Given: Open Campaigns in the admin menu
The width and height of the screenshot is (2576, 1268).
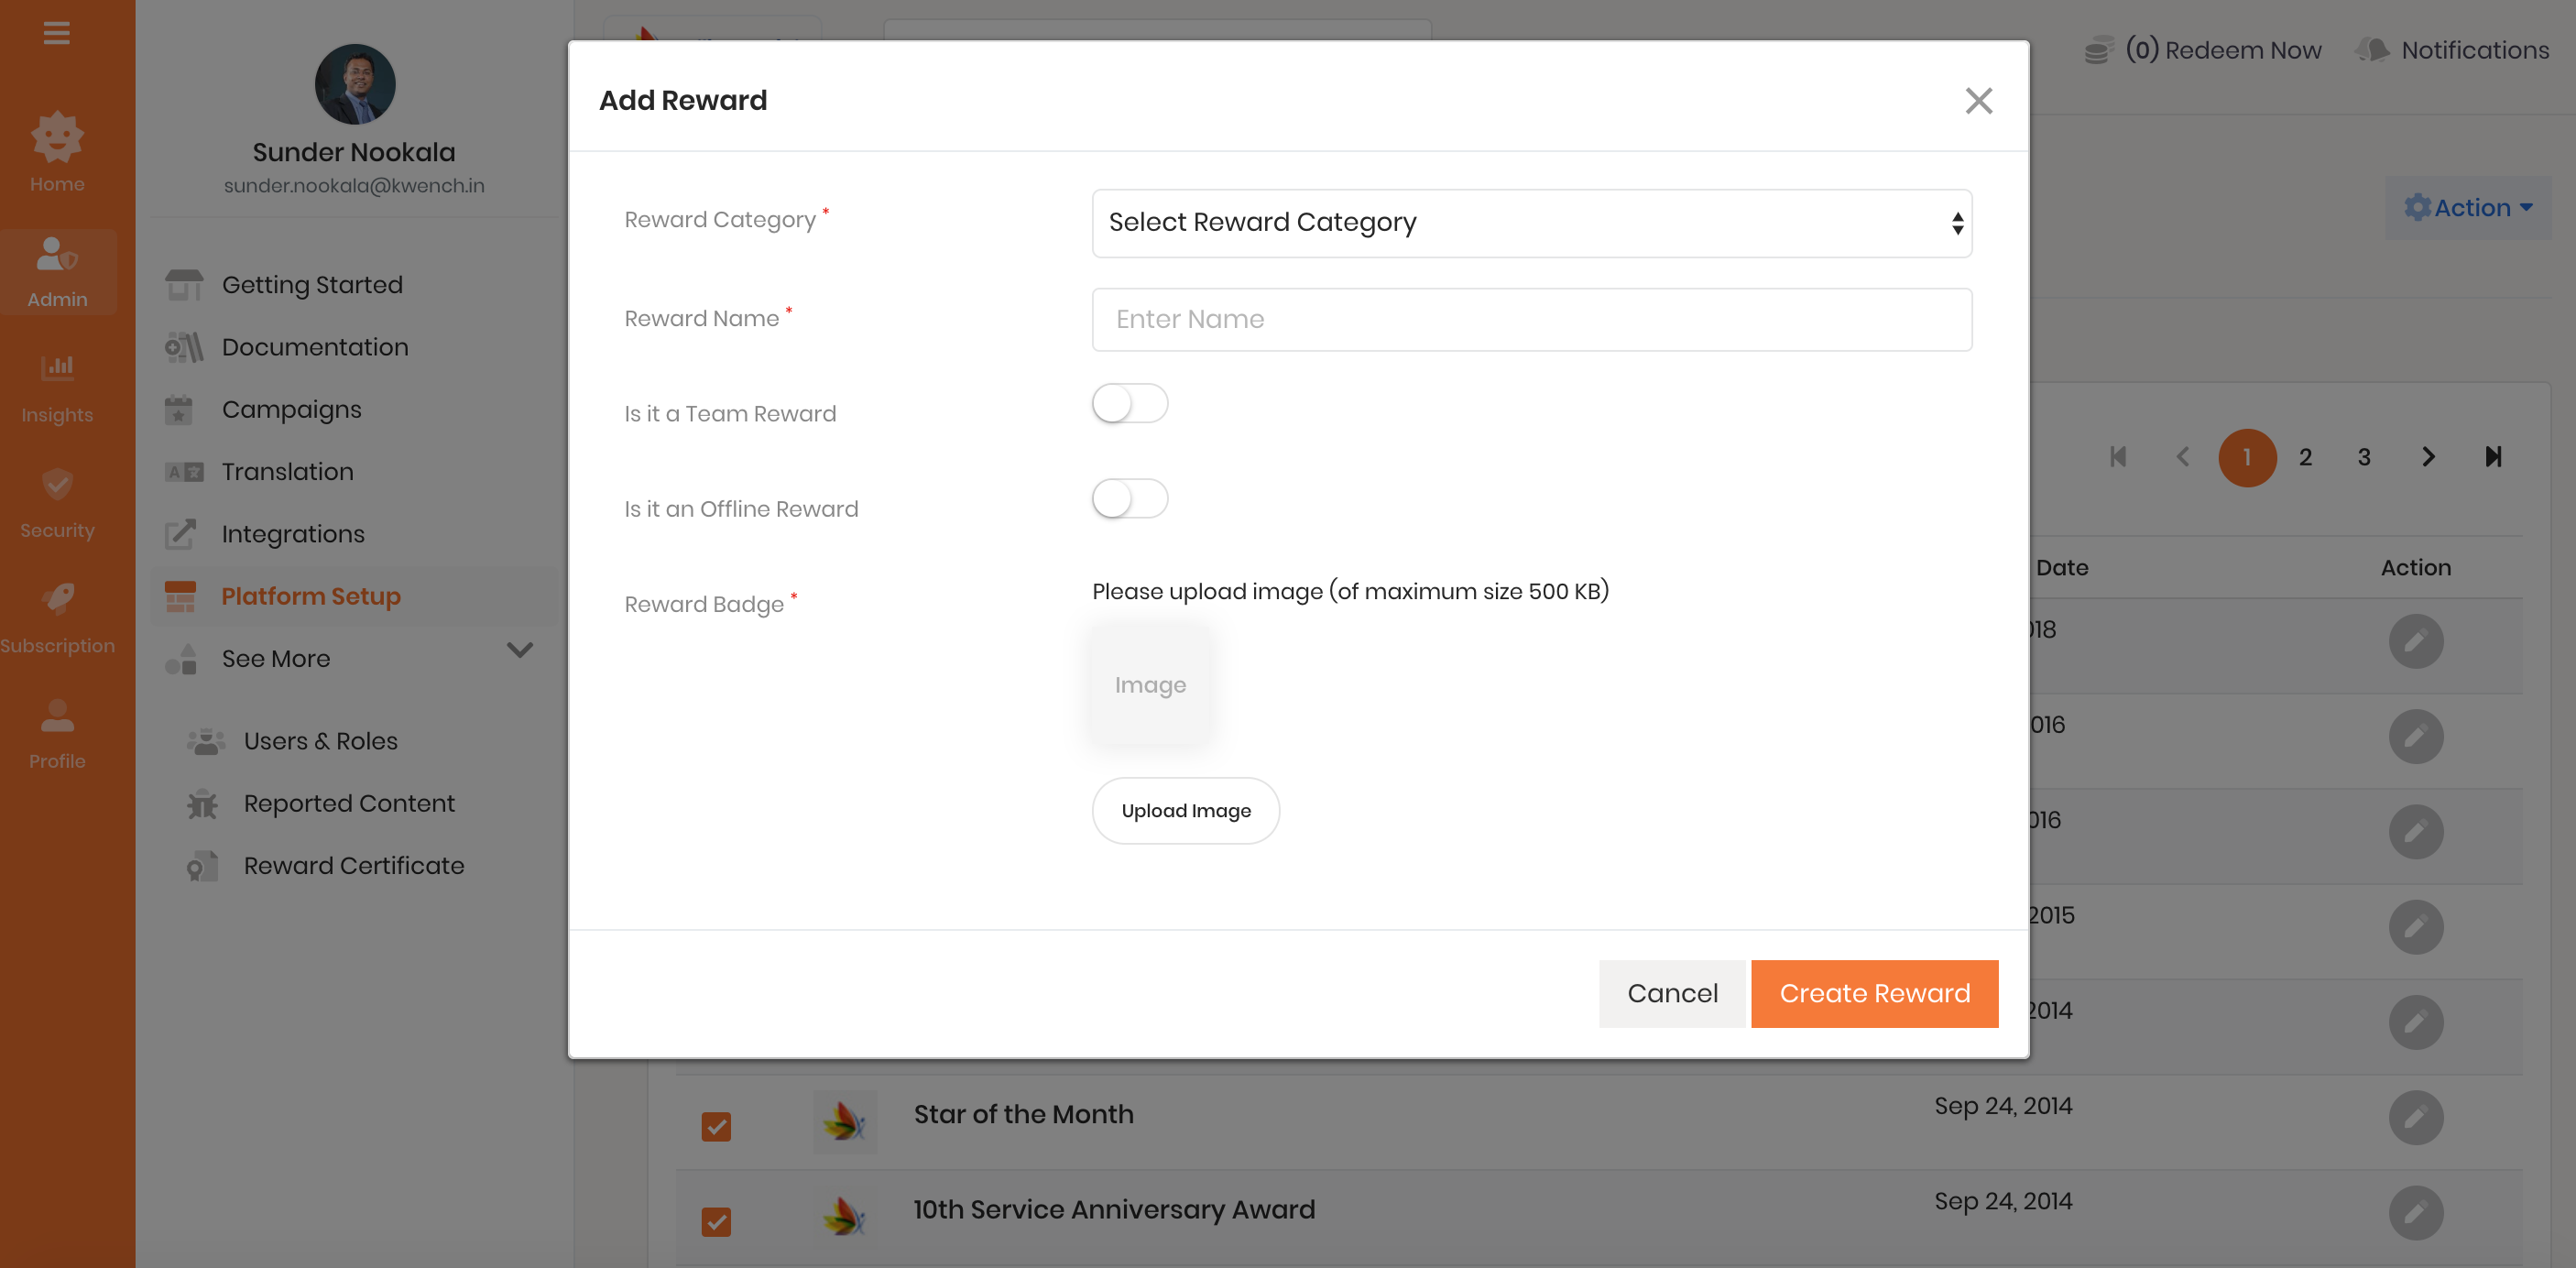Looking at the screenshot, I should 291,409.
